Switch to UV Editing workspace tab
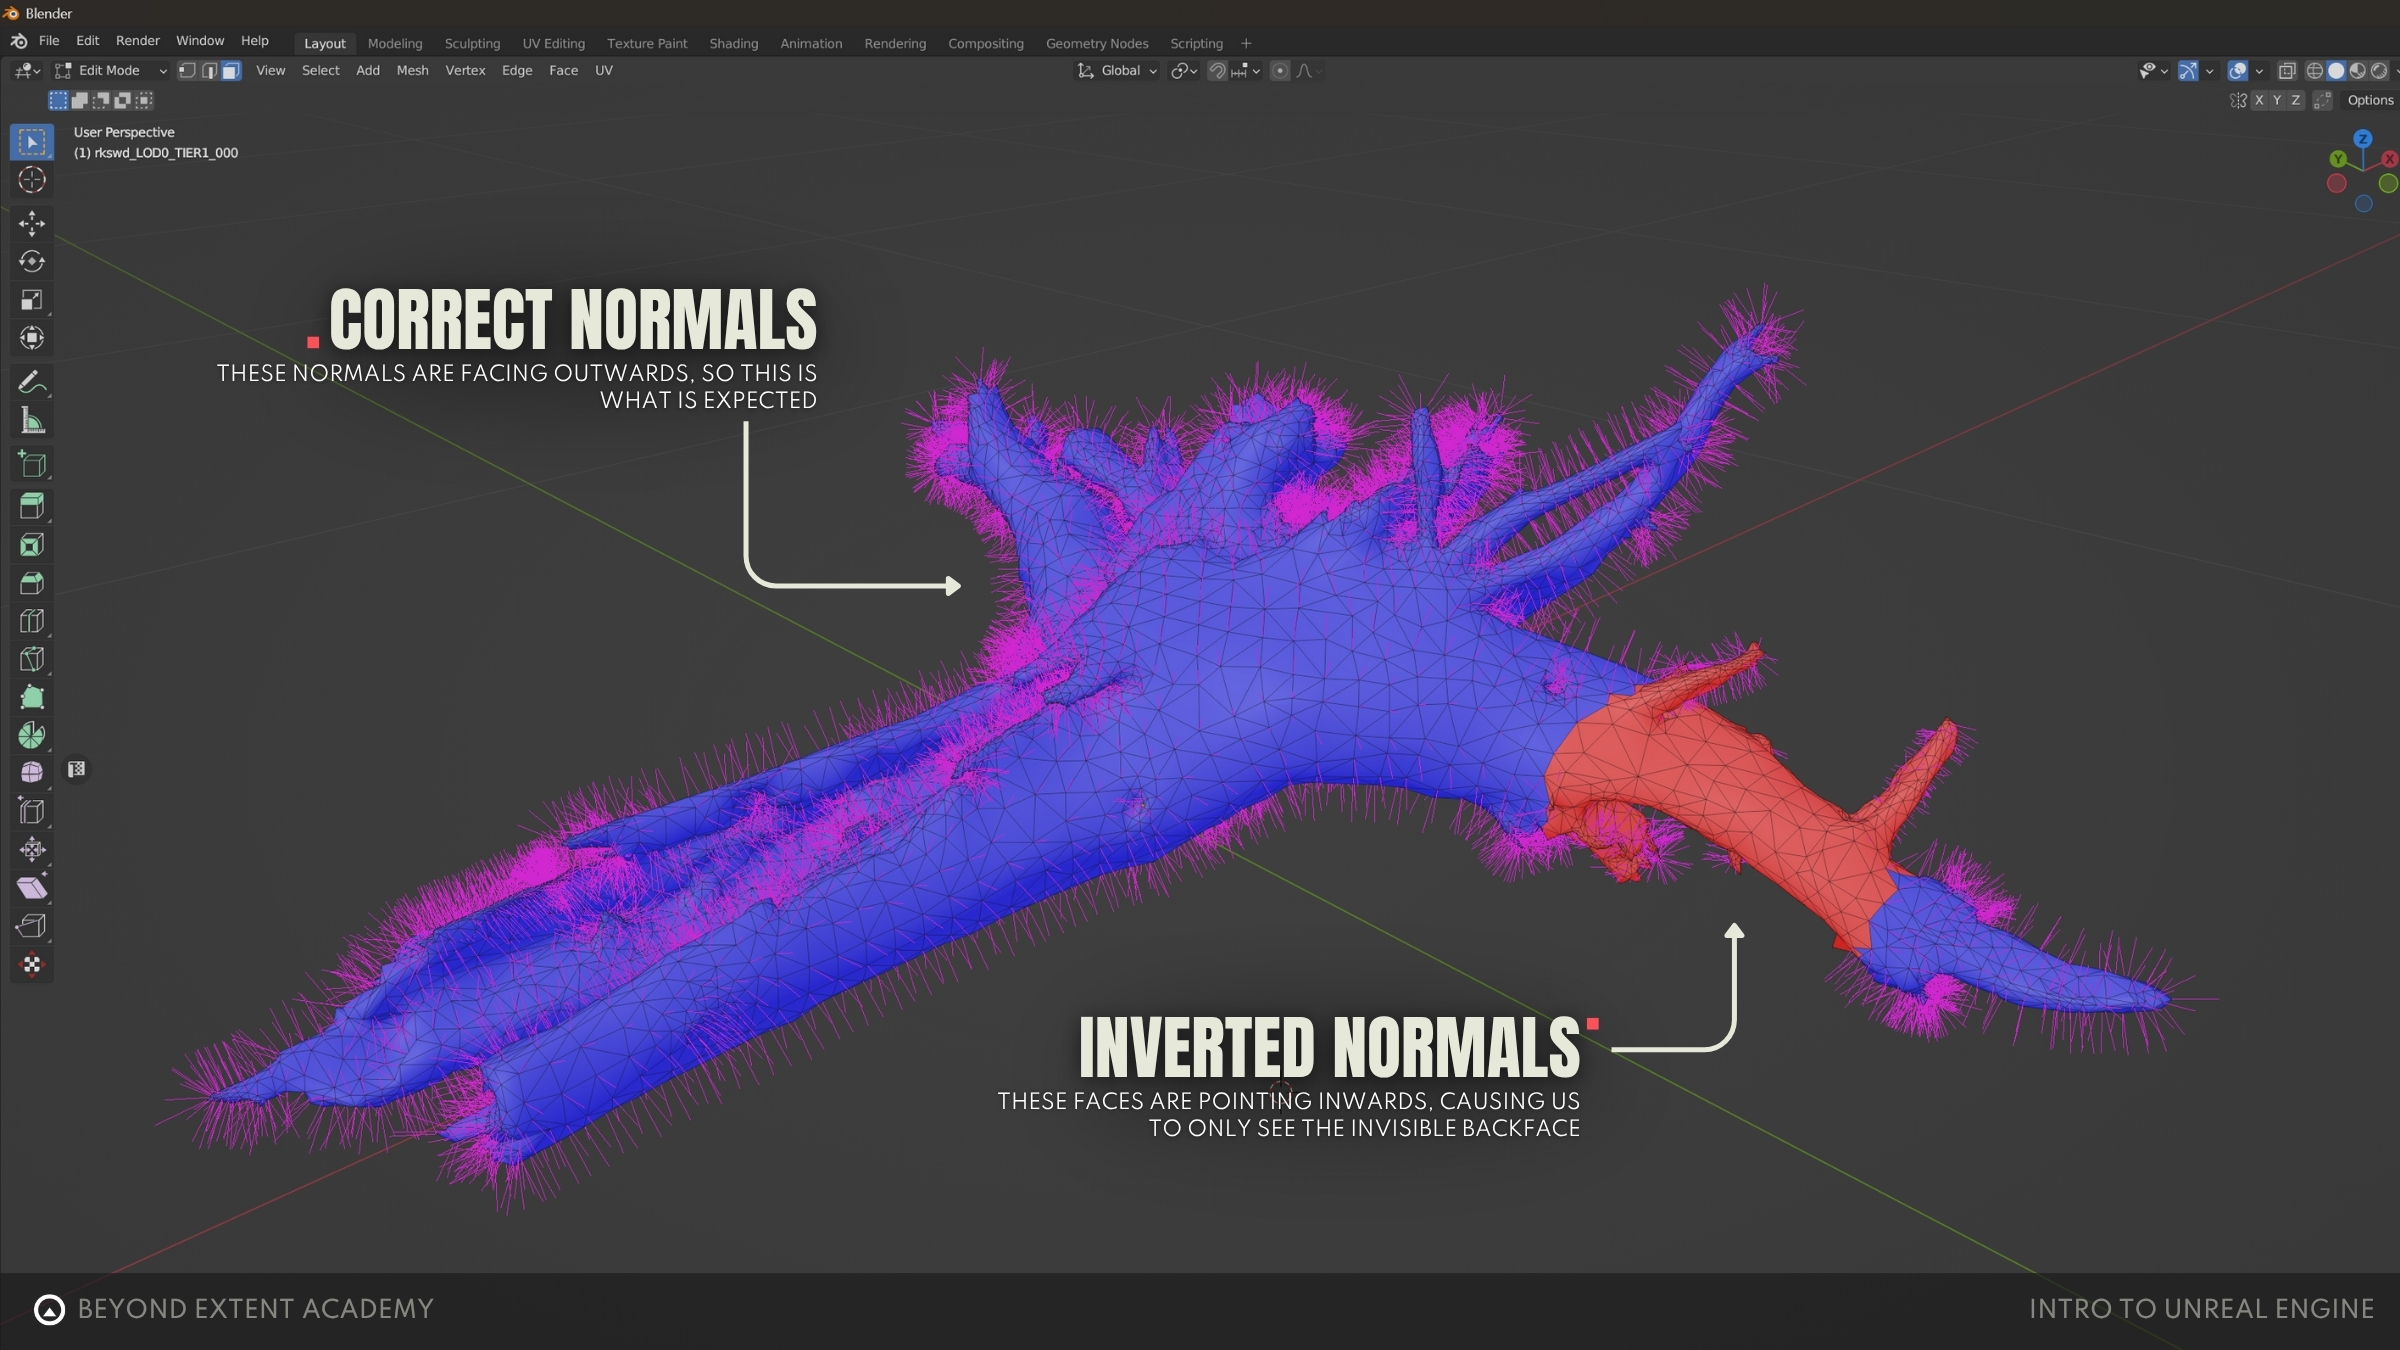 553,44
